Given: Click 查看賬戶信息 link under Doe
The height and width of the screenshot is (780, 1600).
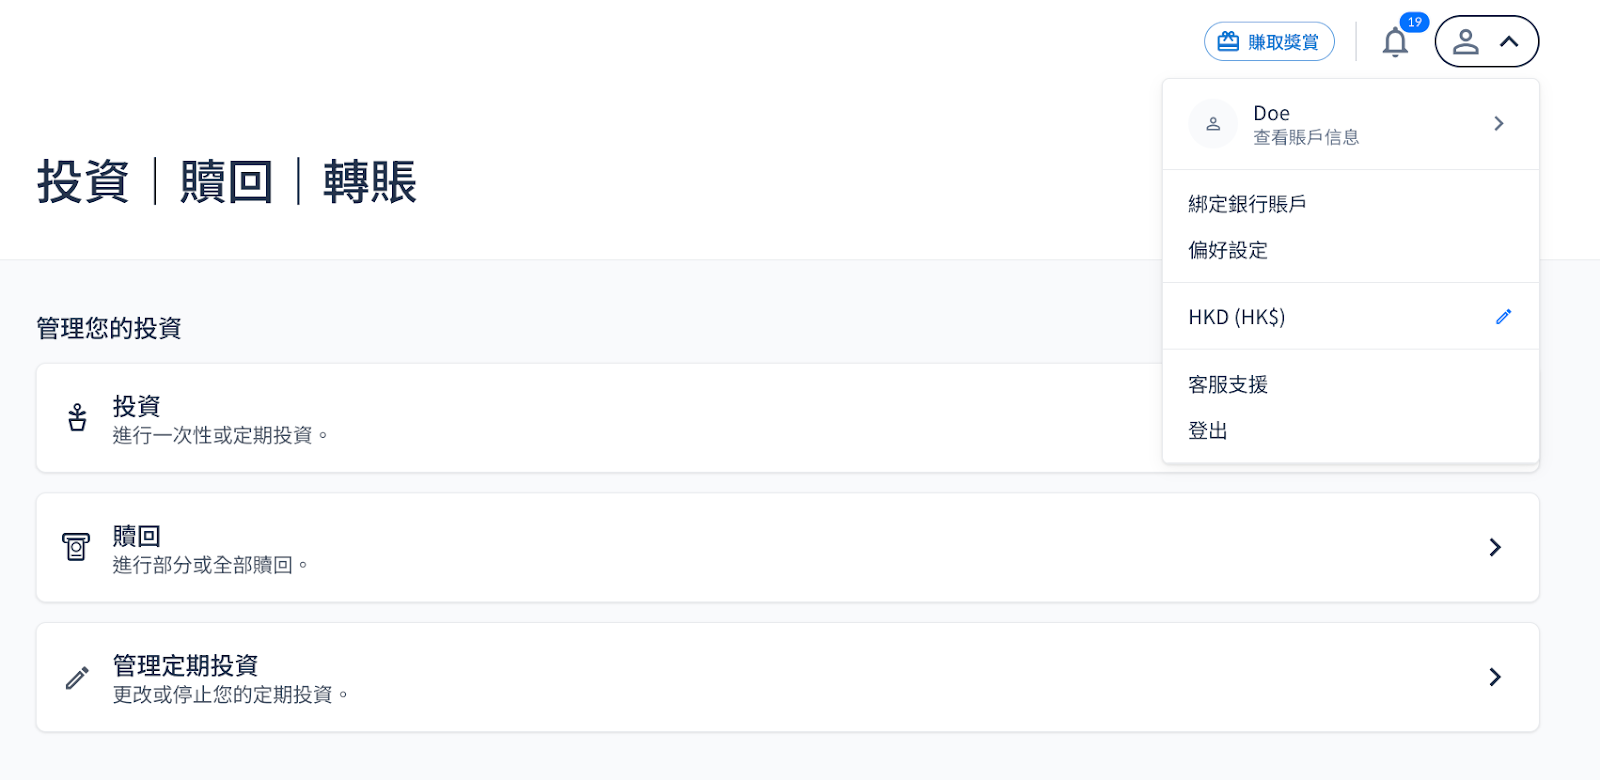Looking at the screenshot, I should pyautogui.click(x=1306, y=138).
